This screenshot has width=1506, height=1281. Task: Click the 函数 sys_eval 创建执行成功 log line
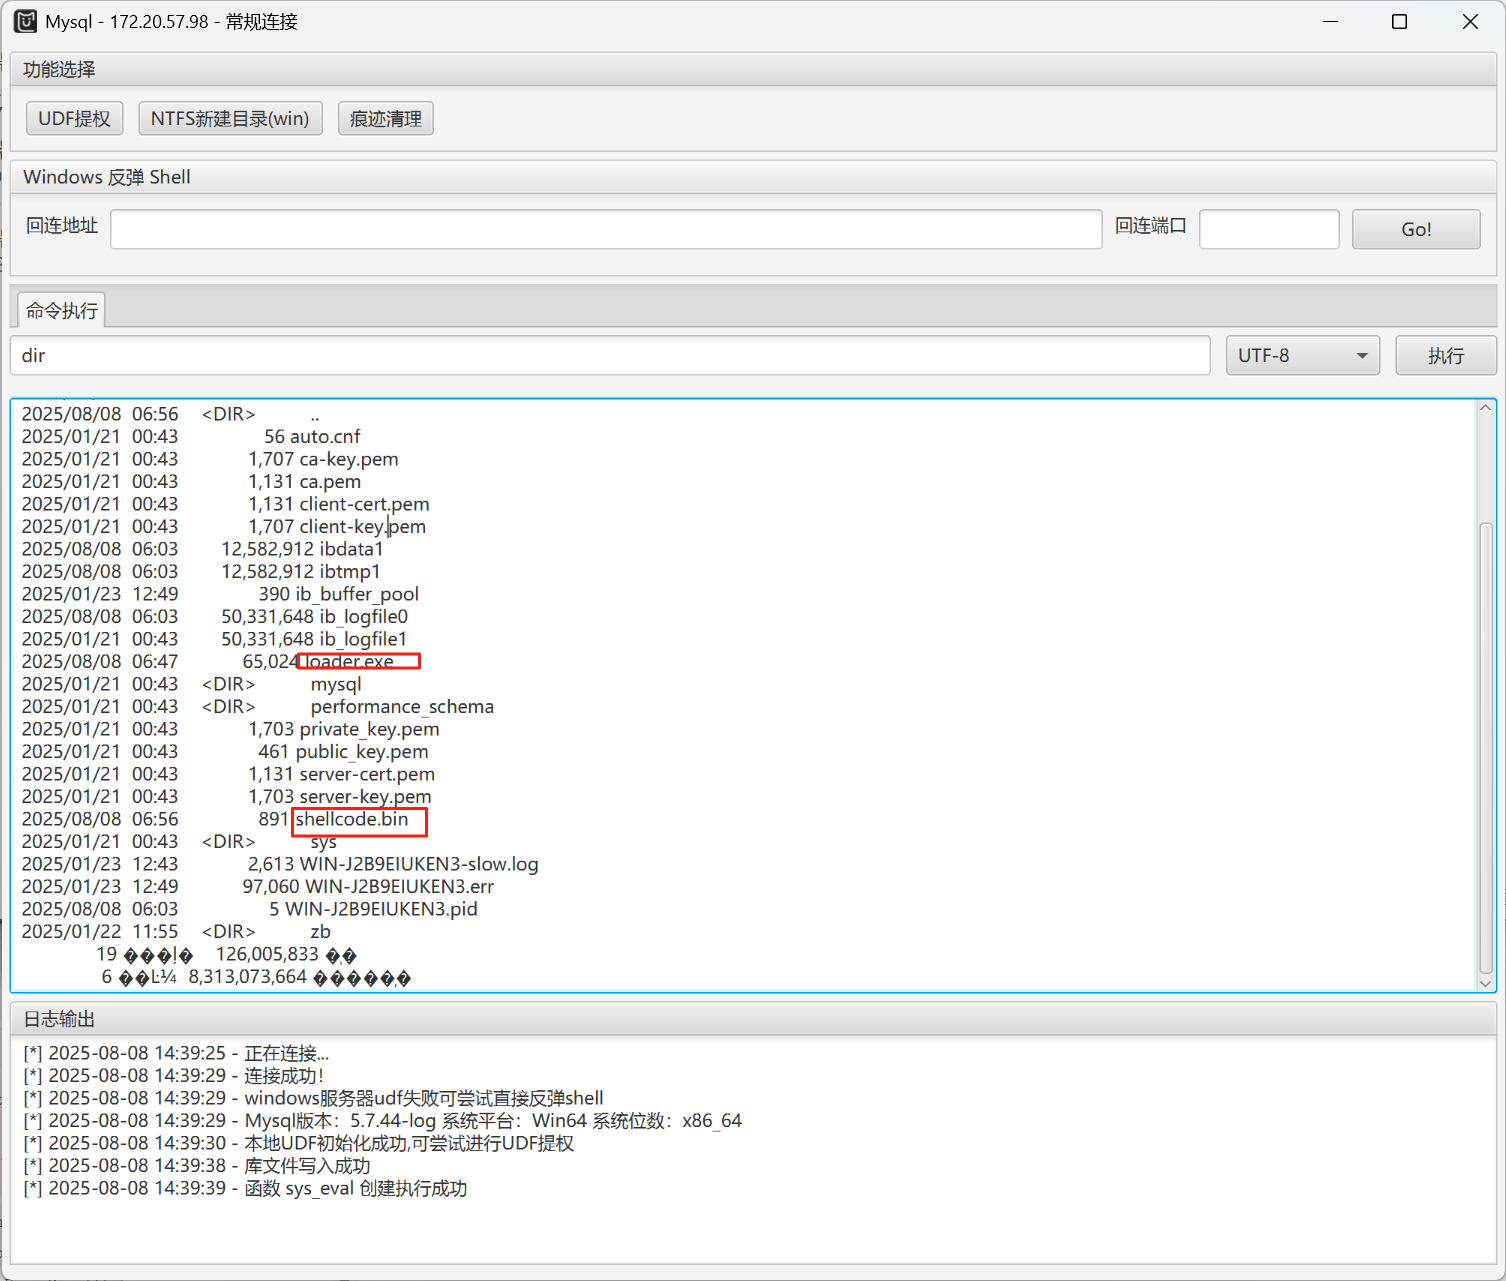point(245,1188)
